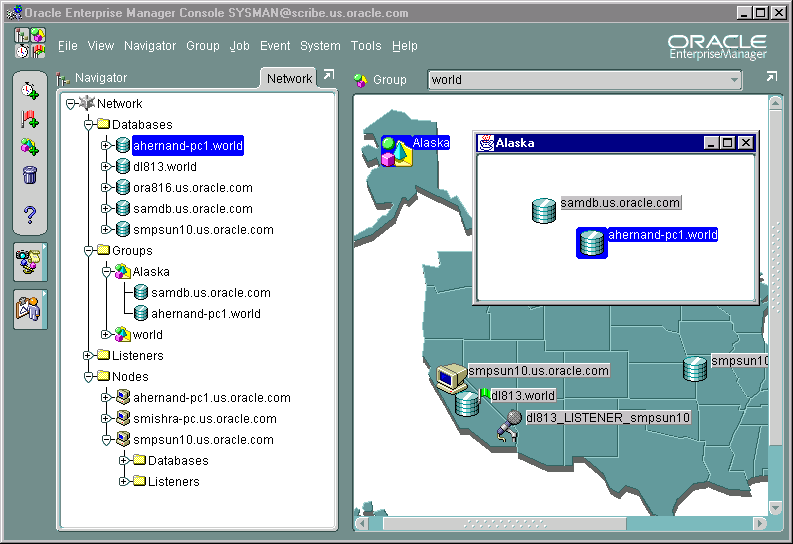Click the Create Group icon in left toolbar
793x544 pixels.
pyautogui.click(x=30, y=148)
